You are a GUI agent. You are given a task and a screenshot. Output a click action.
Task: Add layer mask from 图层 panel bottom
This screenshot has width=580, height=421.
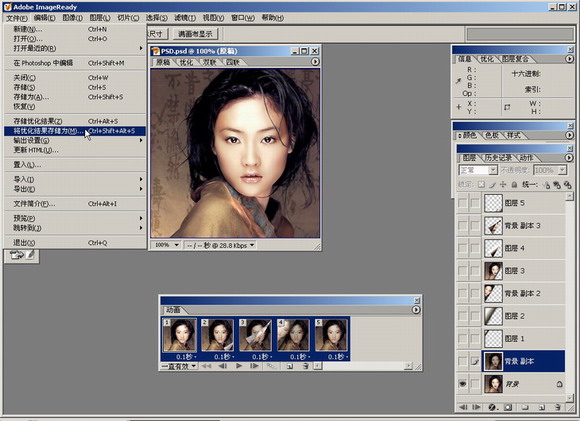[508, 407]
